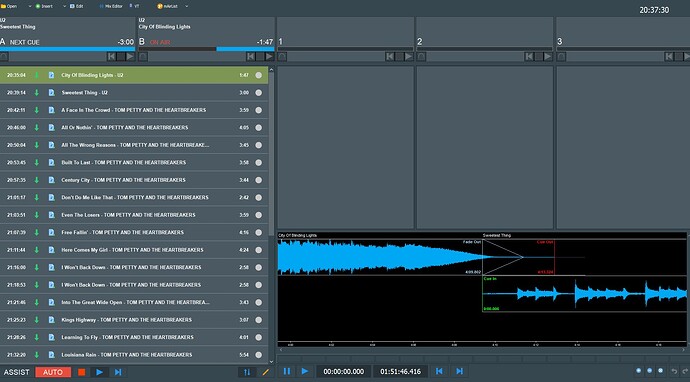Stop playback with the red stop button
The image size is (690, 382).
click(81, 372)
